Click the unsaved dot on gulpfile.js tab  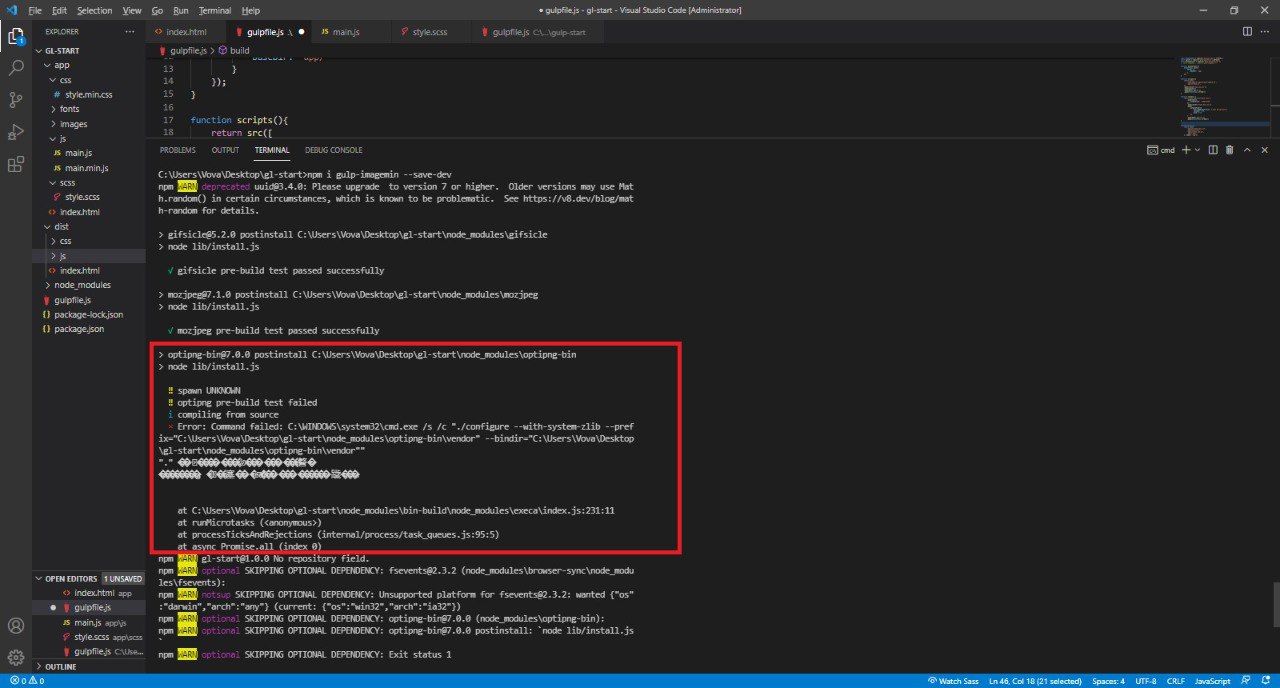301,32
